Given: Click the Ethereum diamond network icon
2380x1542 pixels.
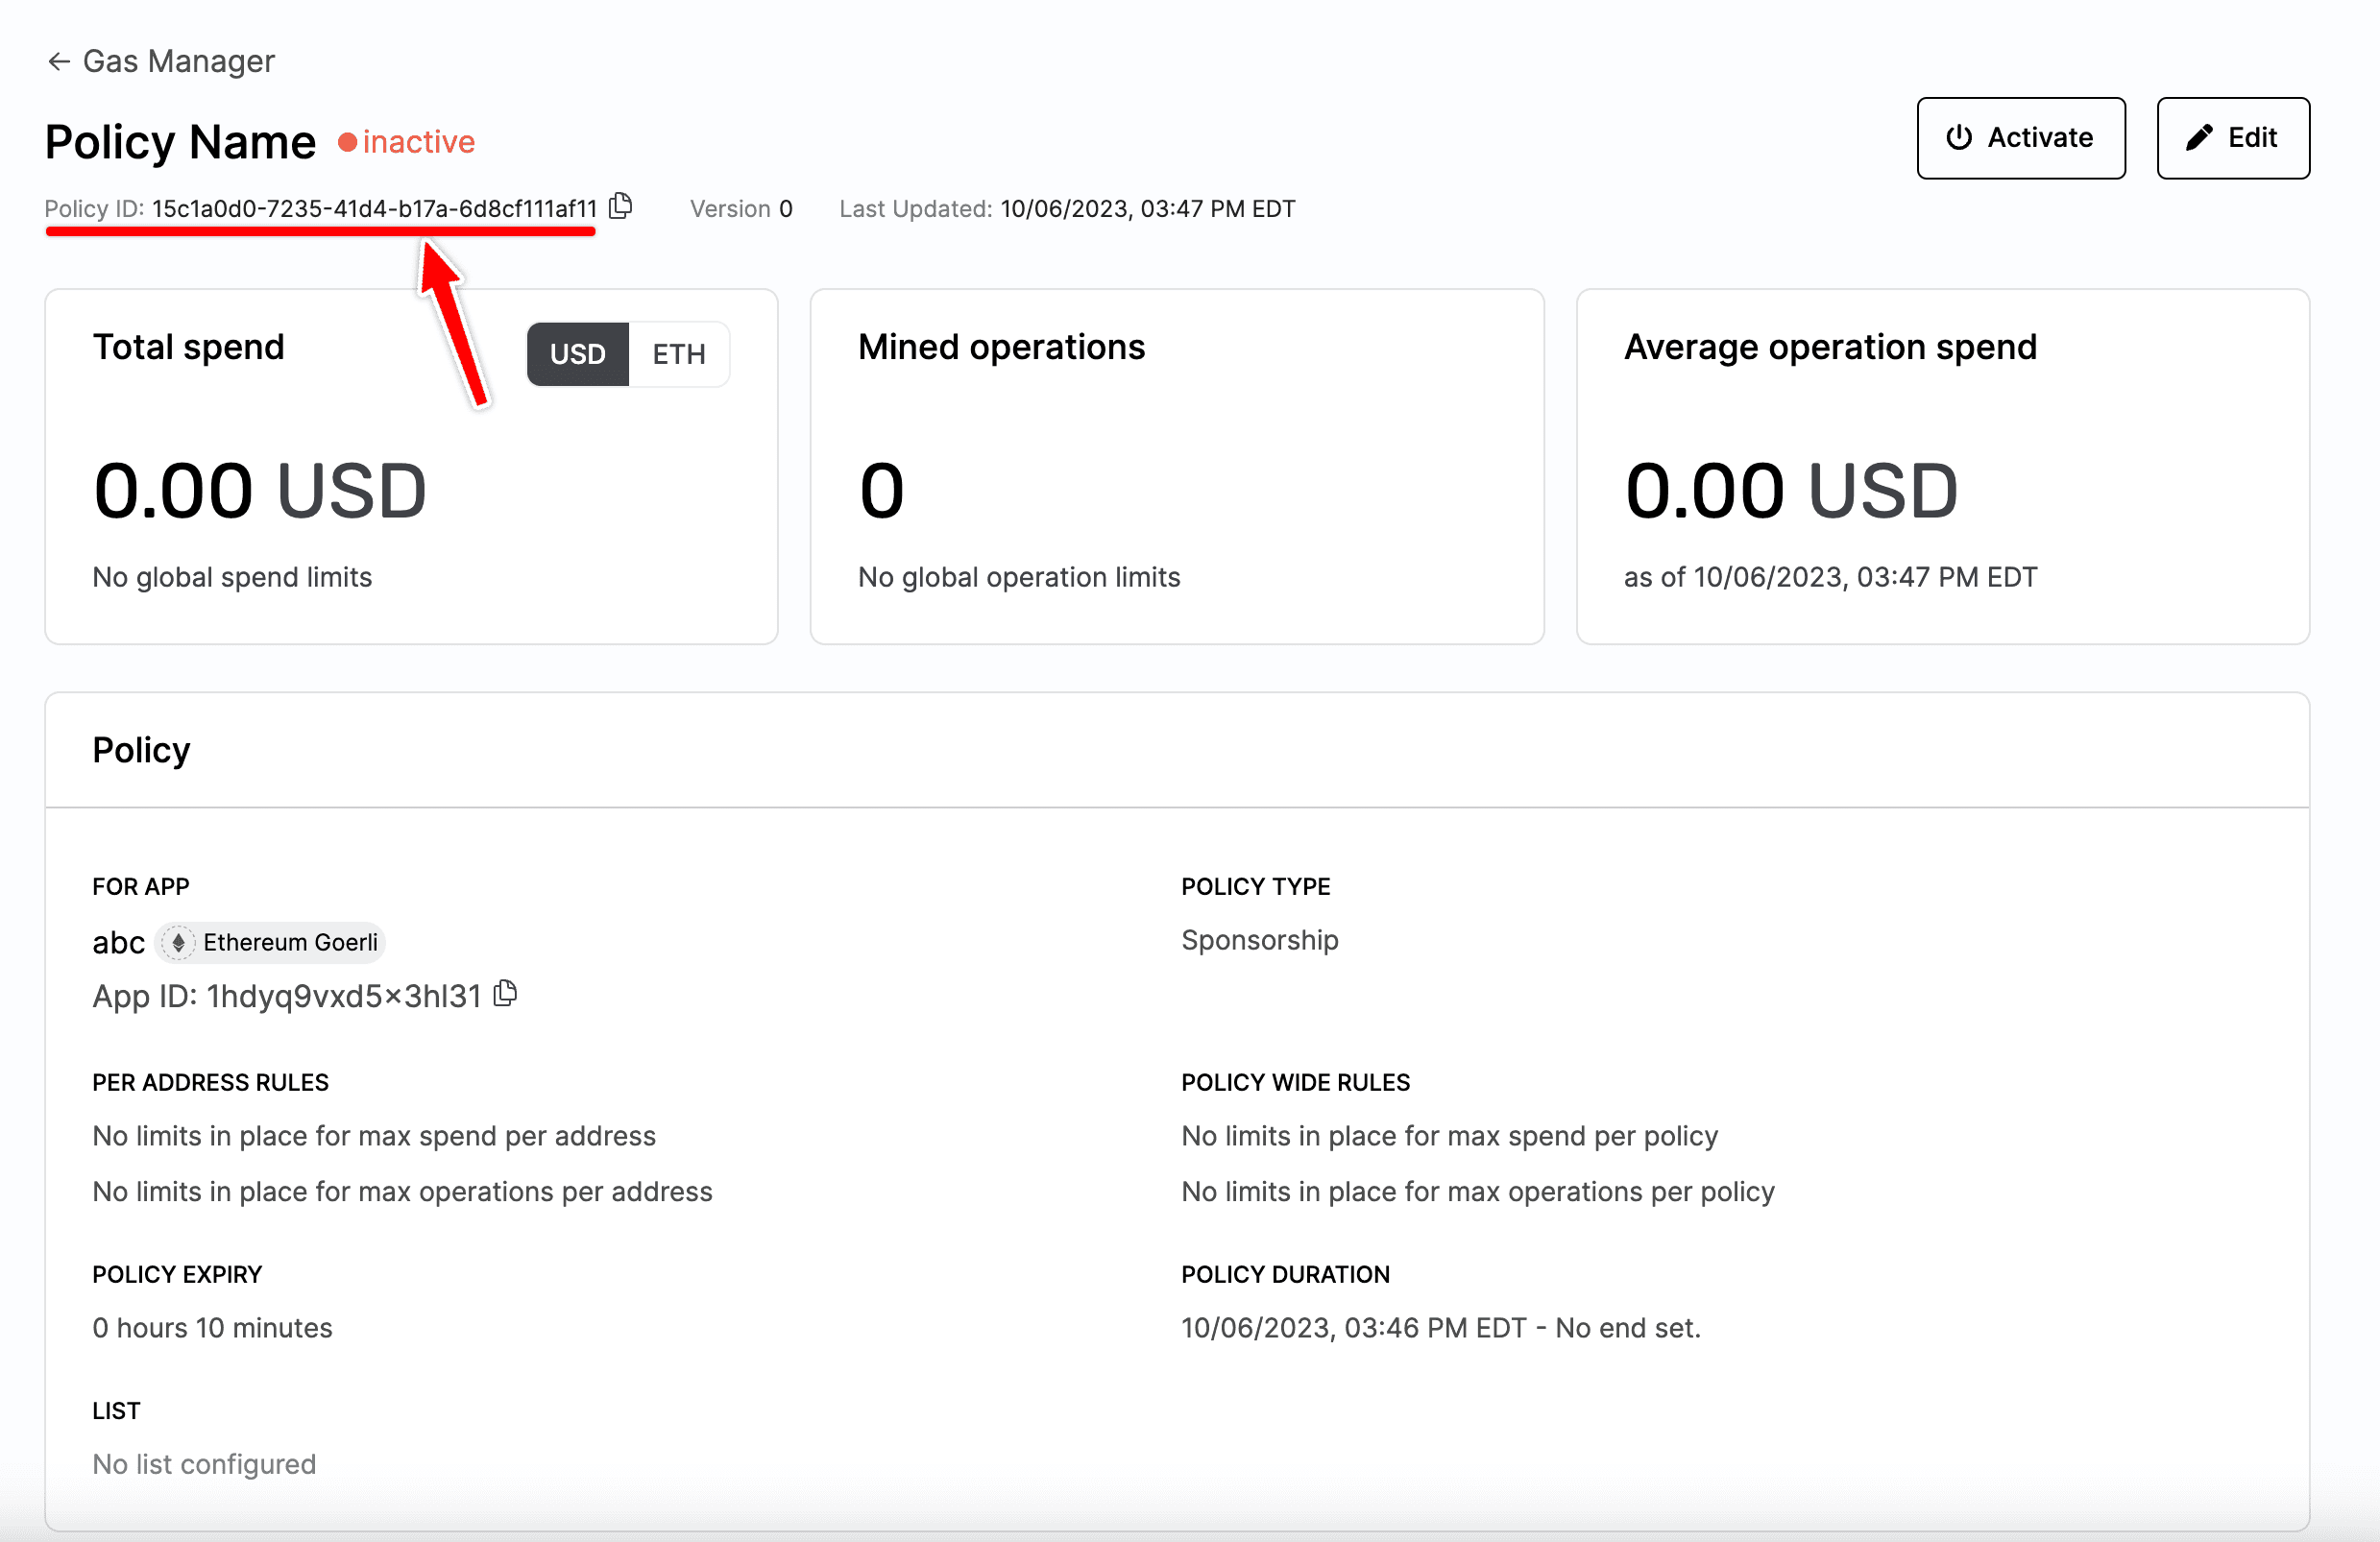Looking at the screenshot, I should pyautogui.click(x=178, y=942).
